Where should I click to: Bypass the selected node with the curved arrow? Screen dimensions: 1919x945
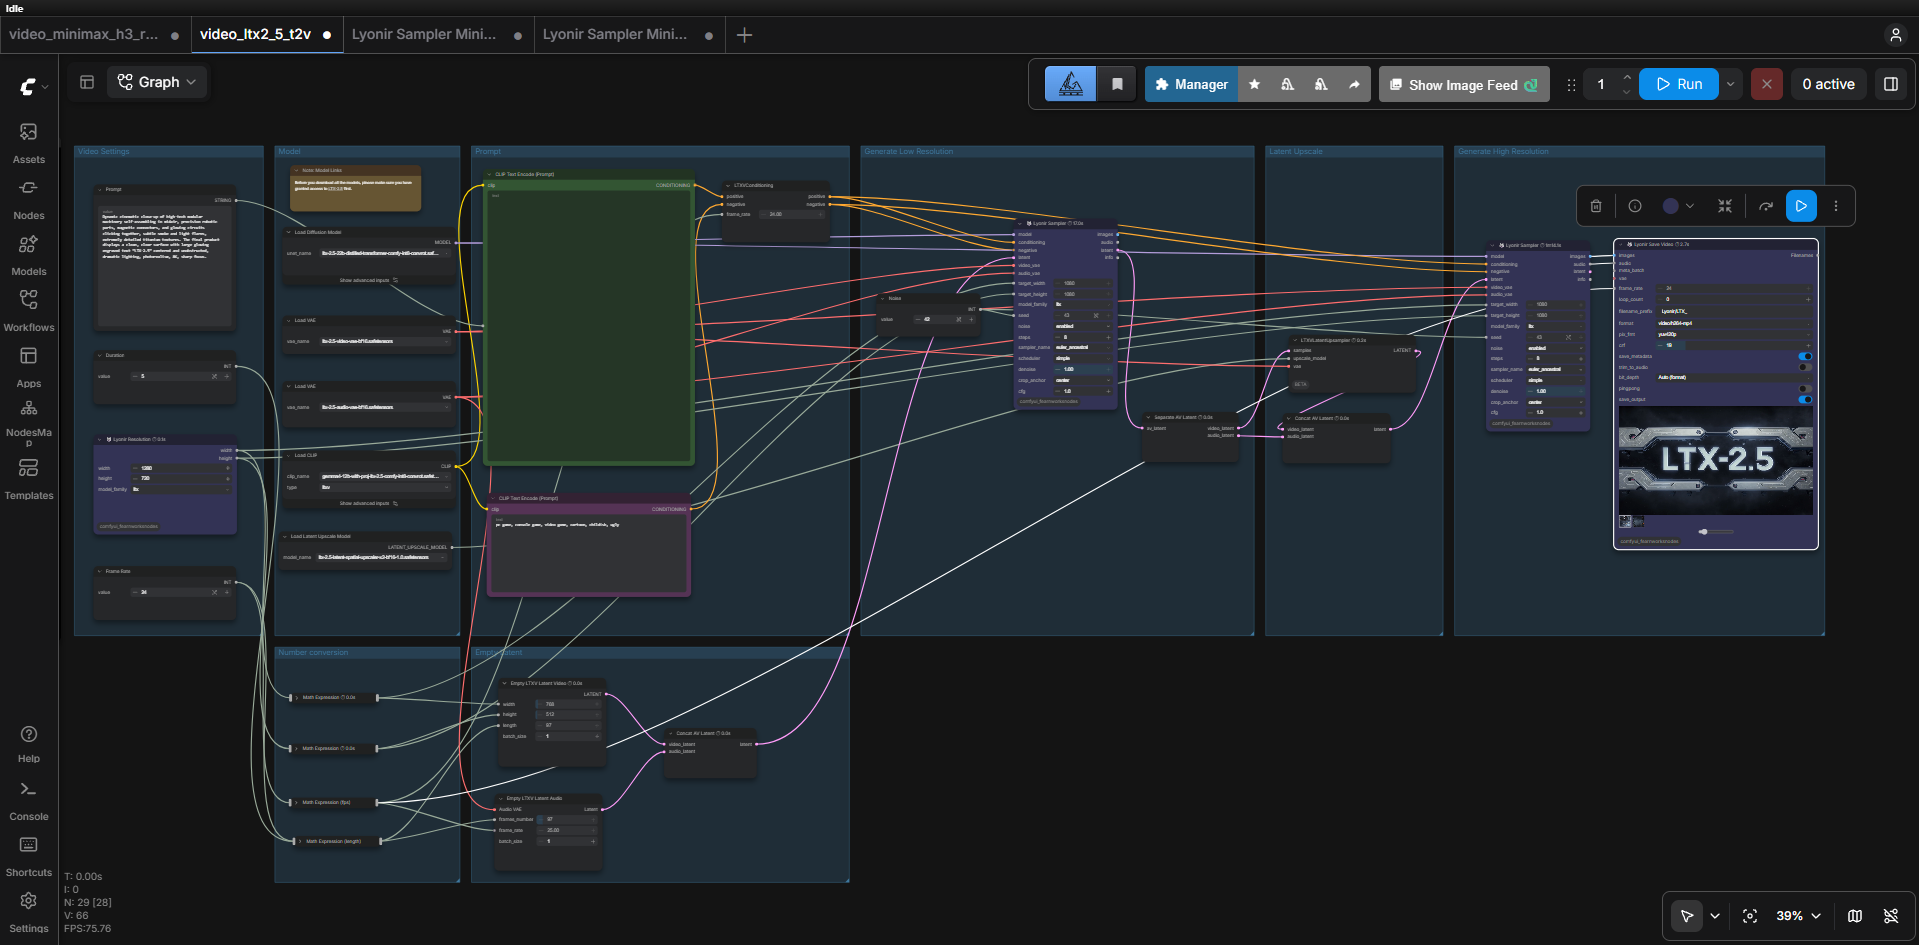1766,206
